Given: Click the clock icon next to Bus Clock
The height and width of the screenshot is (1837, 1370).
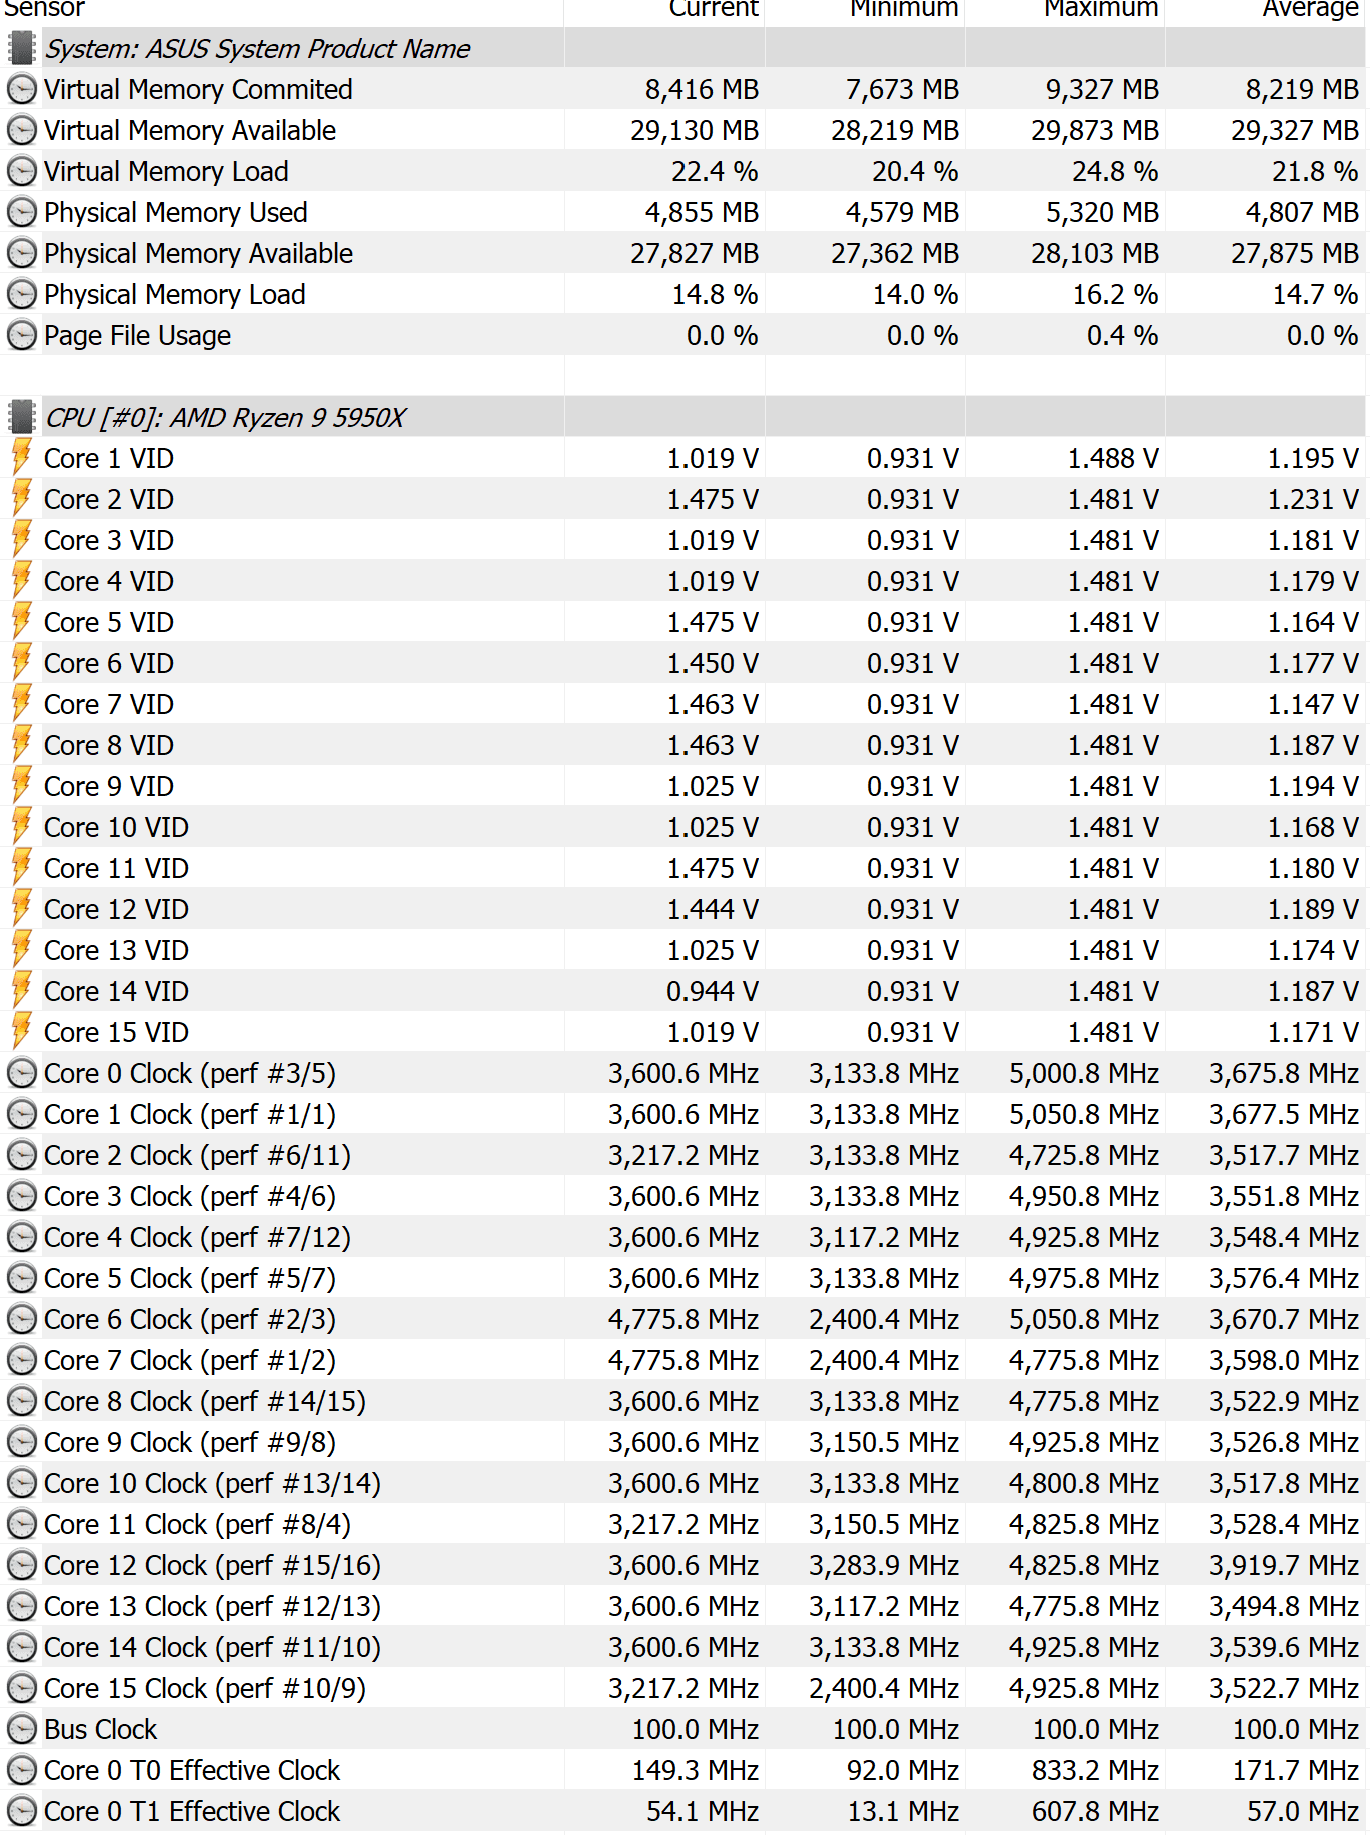Looking at the screenshot, I should click(21, 1729).
